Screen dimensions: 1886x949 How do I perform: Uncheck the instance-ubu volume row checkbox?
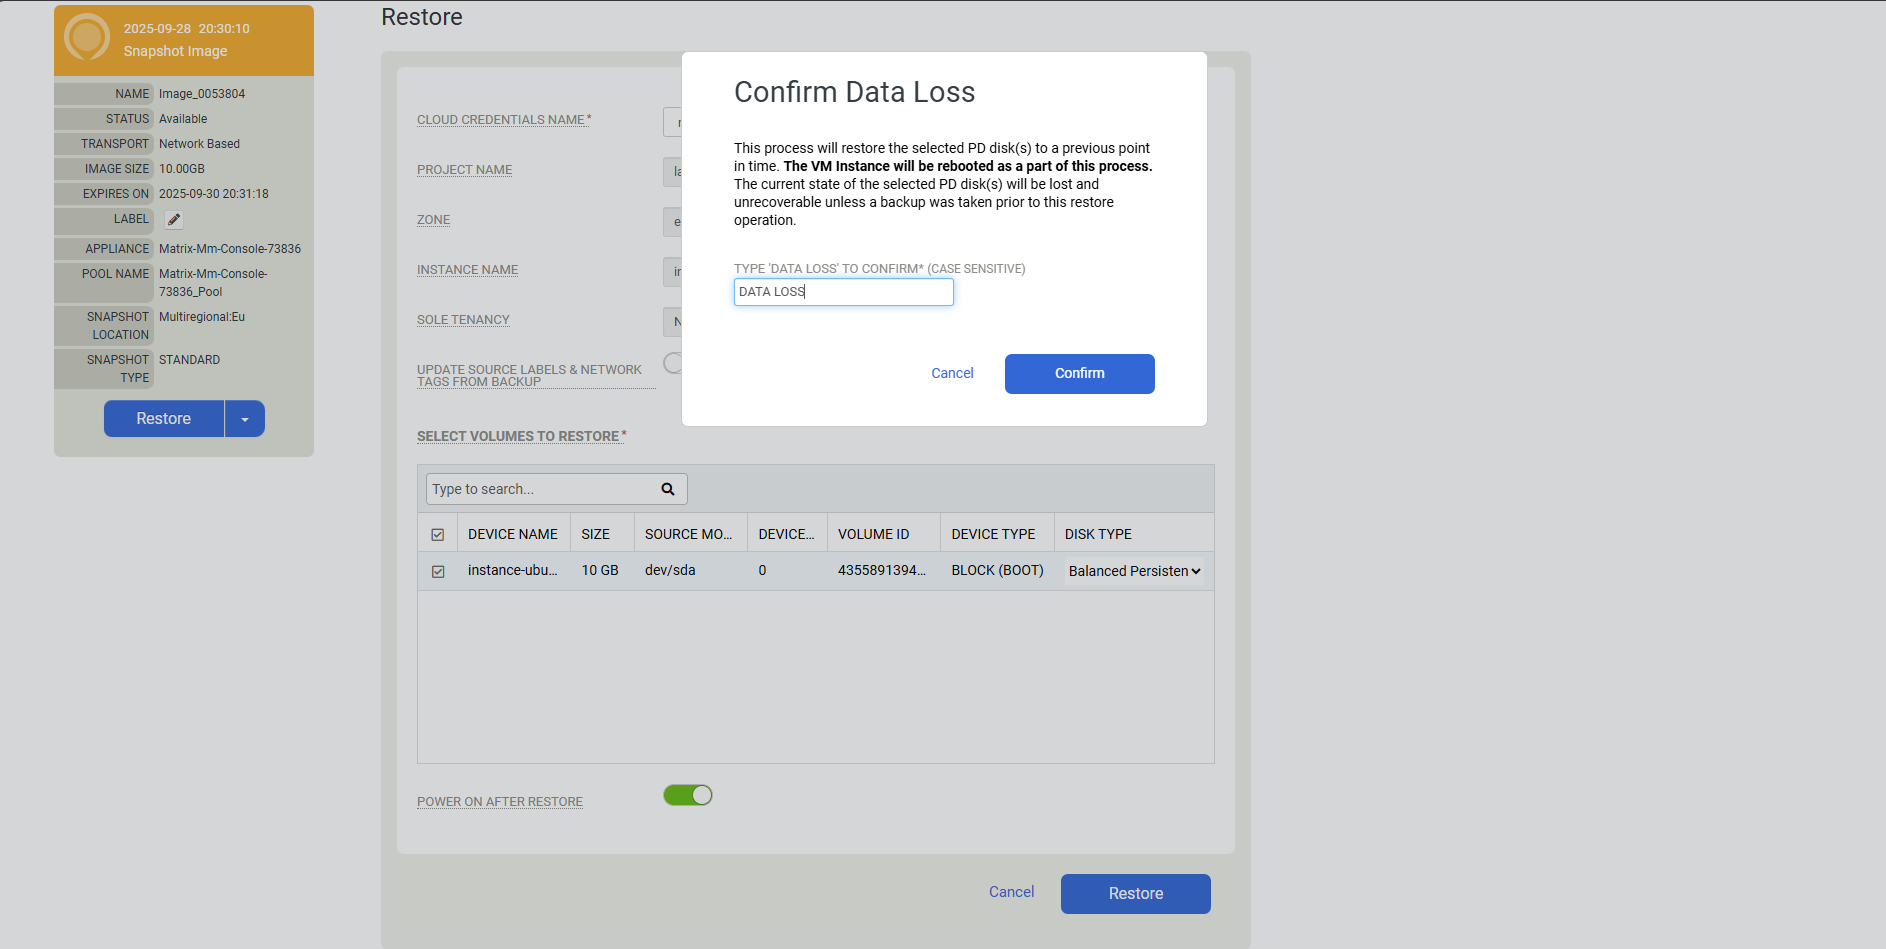pyautogui.click(x=438, y=572)
